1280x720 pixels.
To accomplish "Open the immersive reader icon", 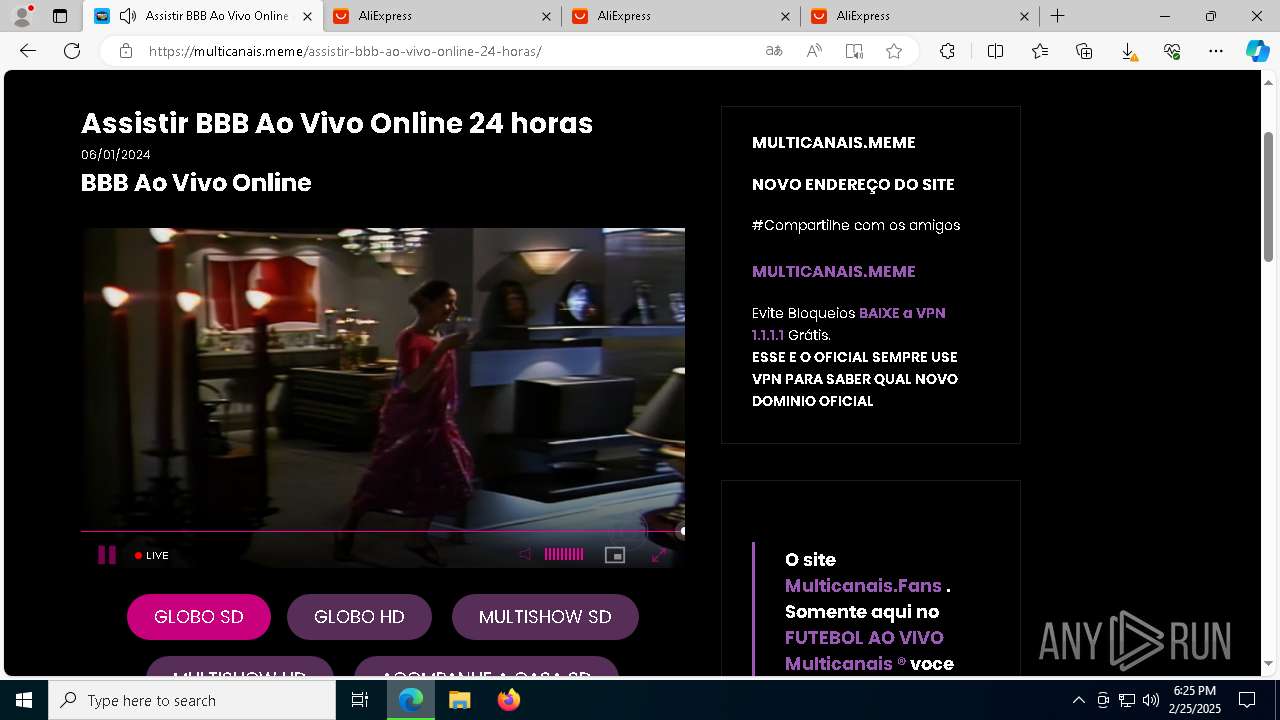I will click(x=854, y=51).
